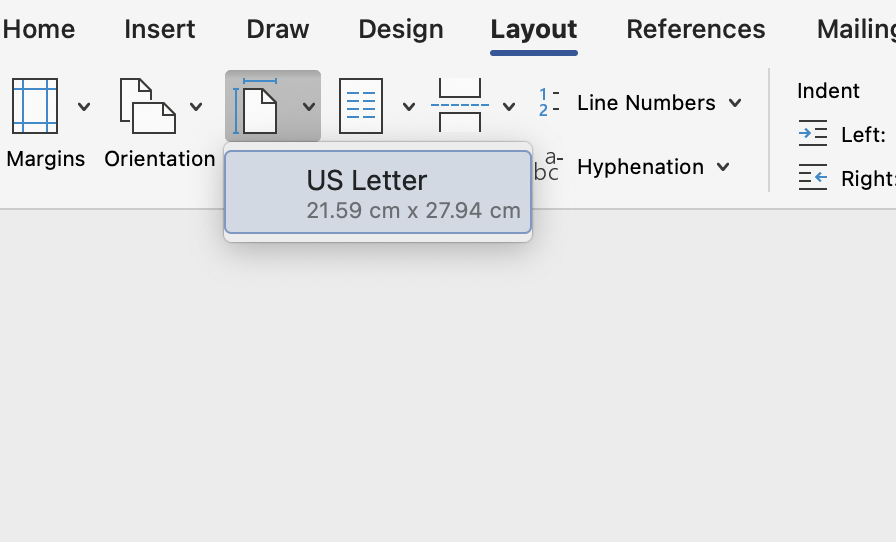896x542 pixels.
Task: Click the page Size icon
Action: point(257,106)
